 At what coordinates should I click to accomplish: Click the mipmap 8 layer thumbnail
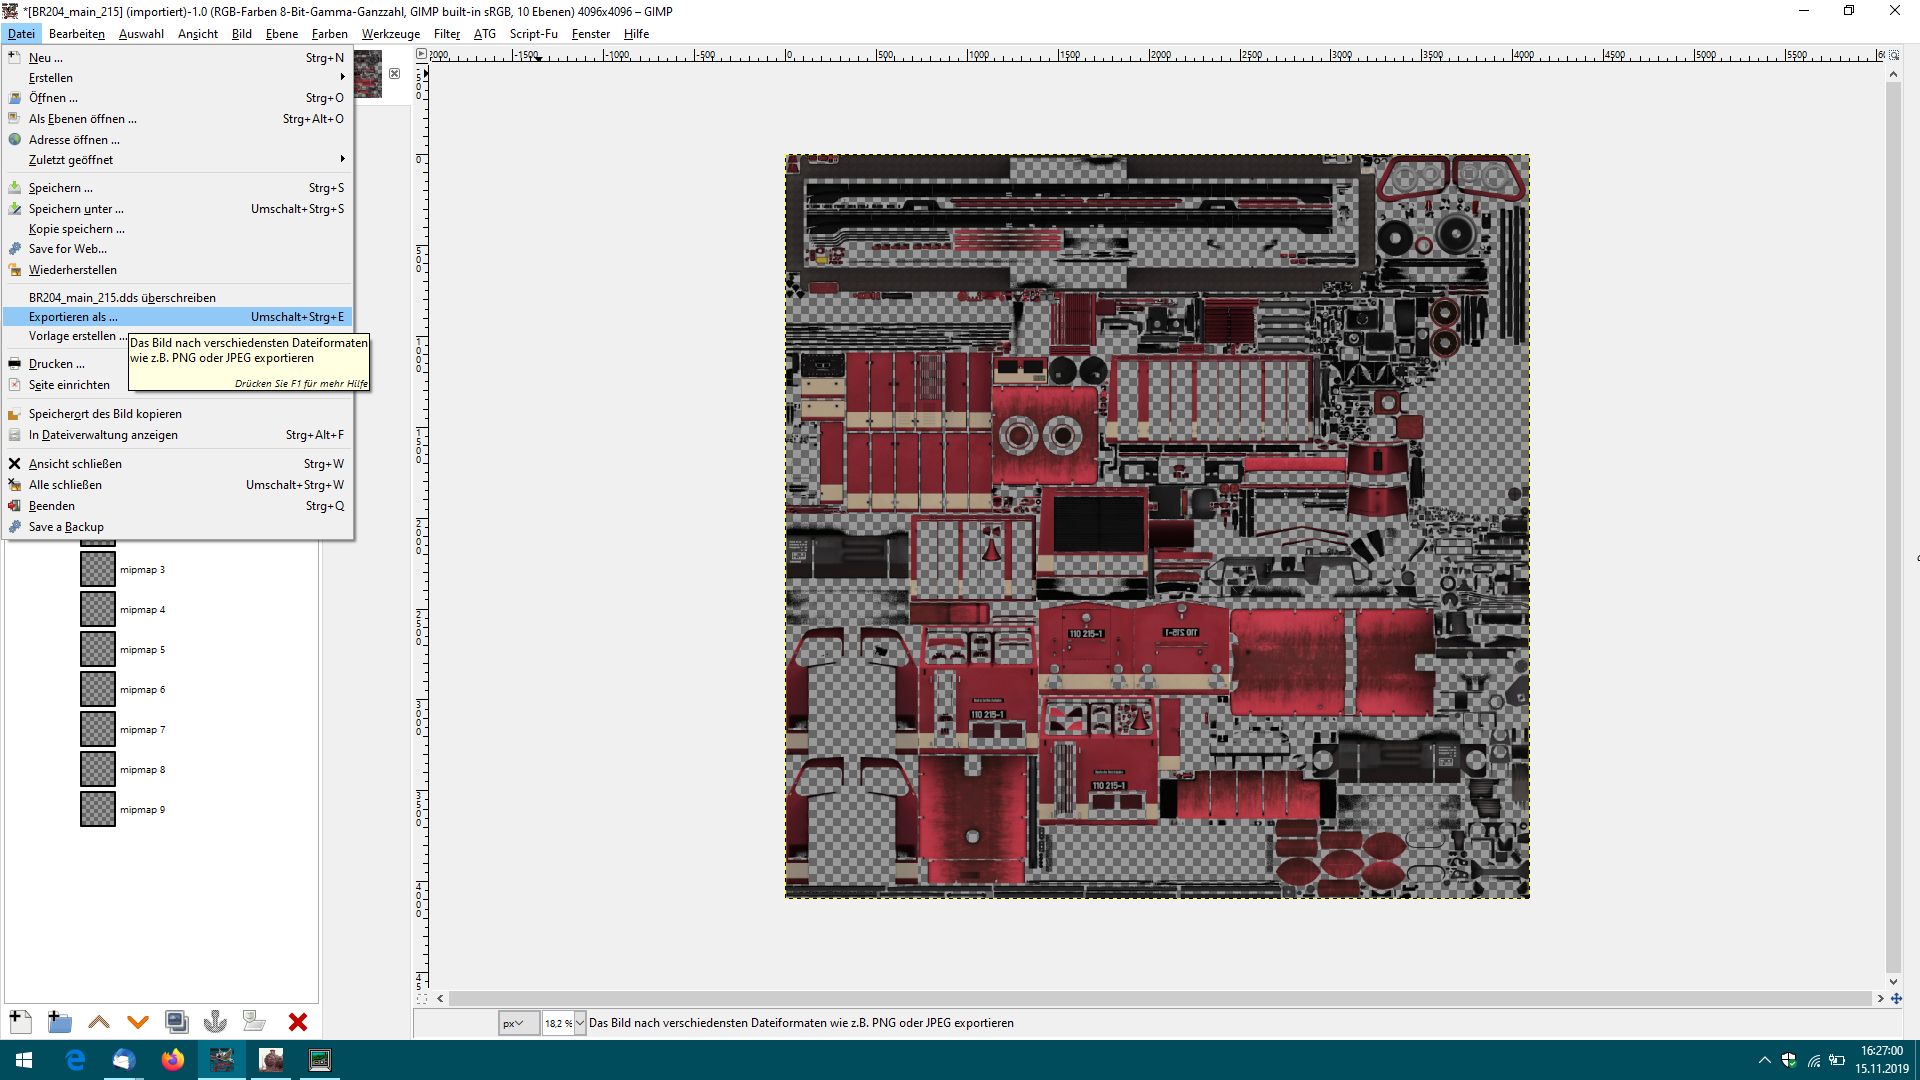coord(98,769)
